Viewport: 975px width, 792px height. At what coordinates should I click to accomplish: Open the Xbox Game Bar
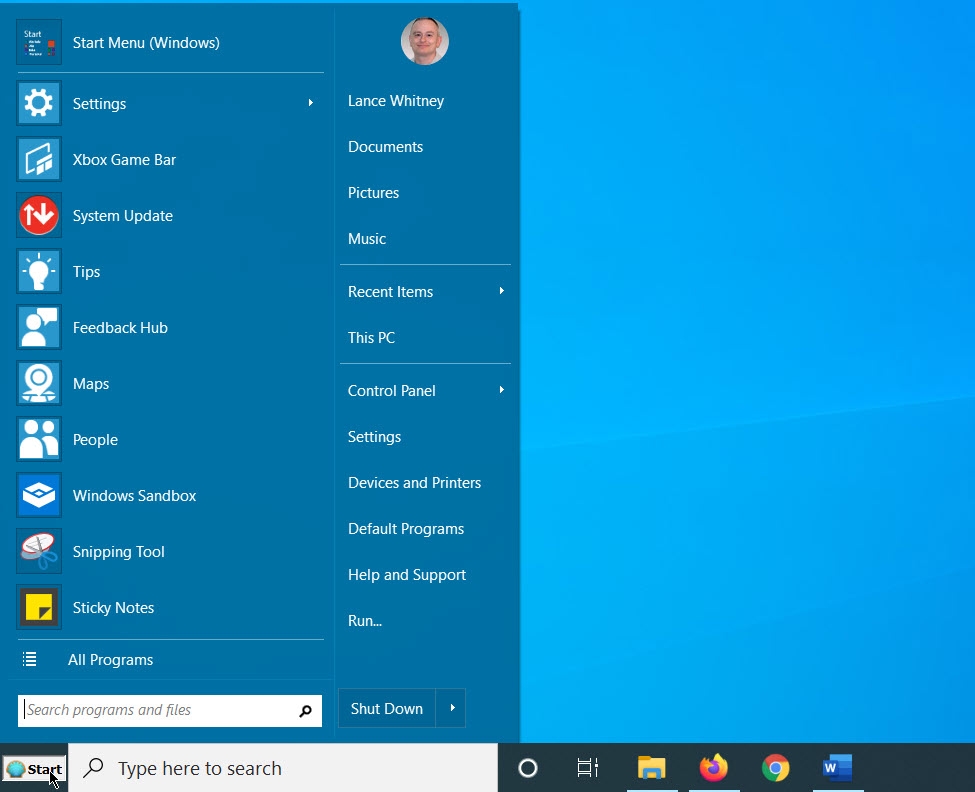coord(124,159)
